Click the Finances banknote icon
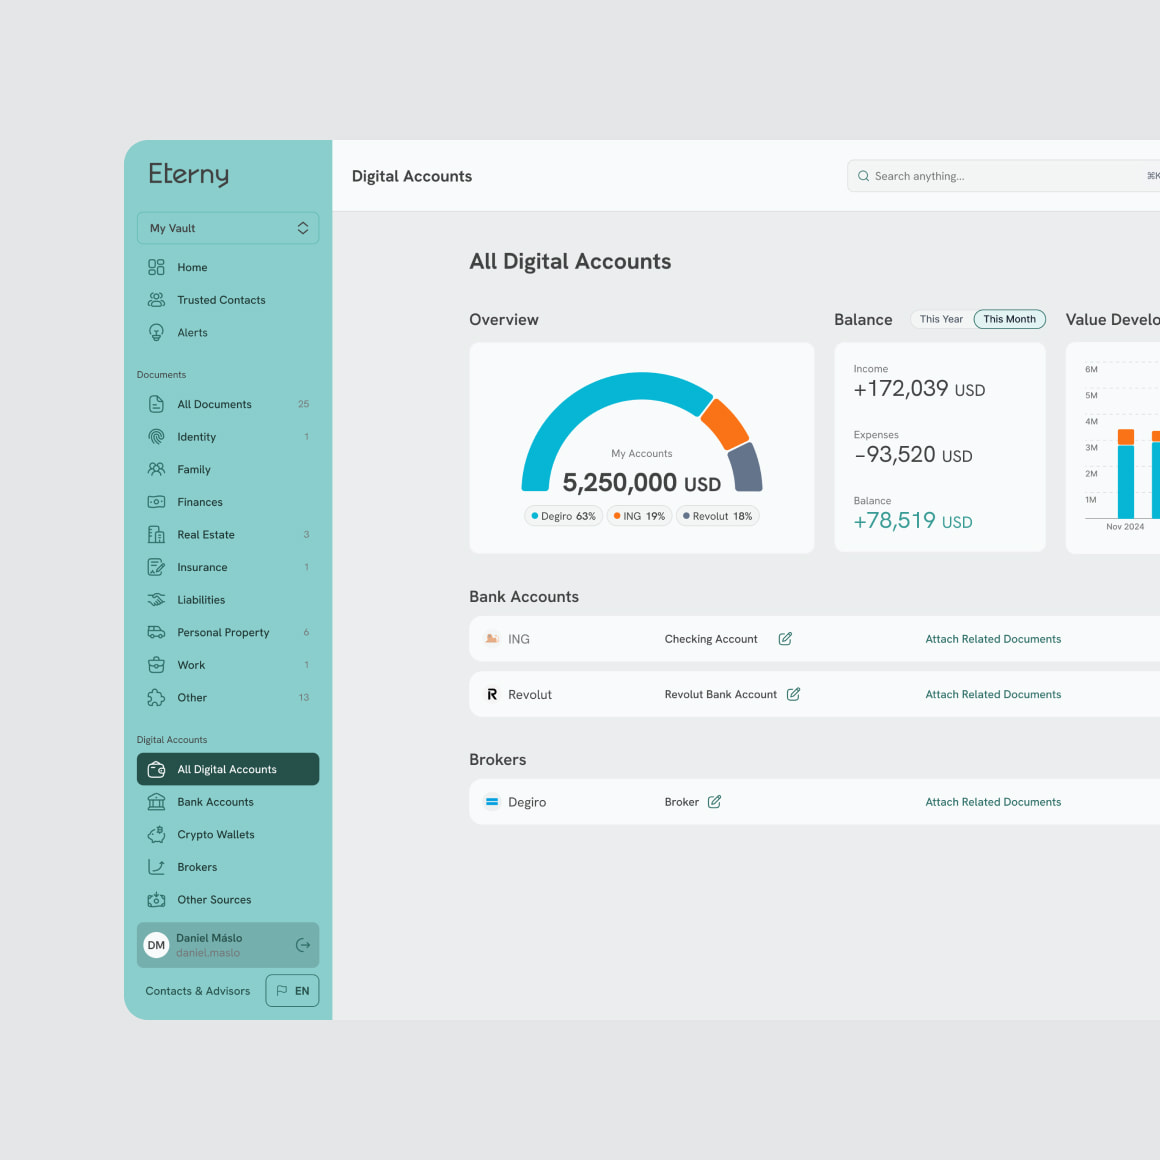This screenshot has width=1160, height=1160. (x=156, y=502)
